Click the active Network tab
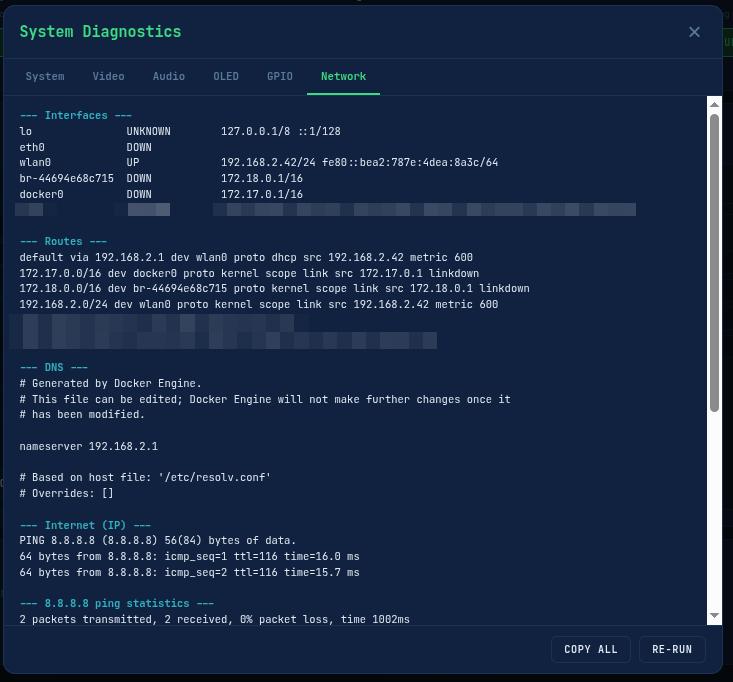This screenshot has width=733, height=682. click(x=343, y=76)
